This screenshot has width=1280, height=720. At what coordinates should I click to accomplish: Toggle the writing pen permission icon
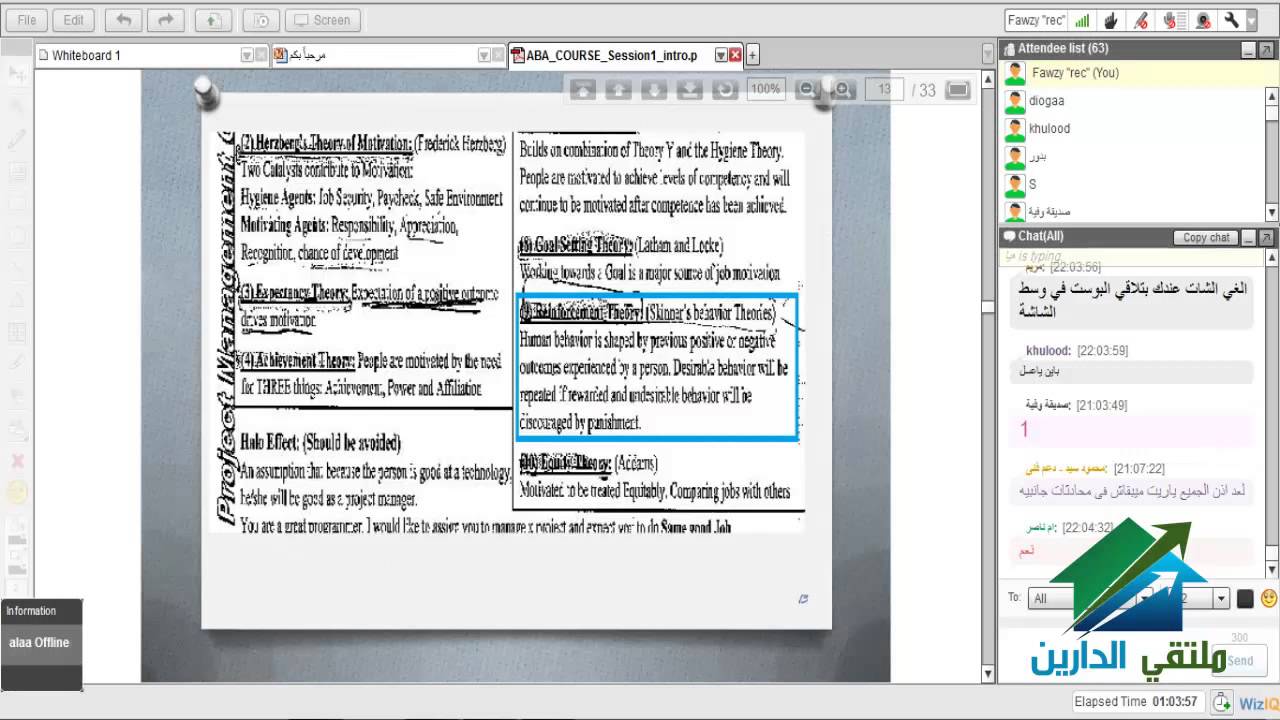point(1140,20)
